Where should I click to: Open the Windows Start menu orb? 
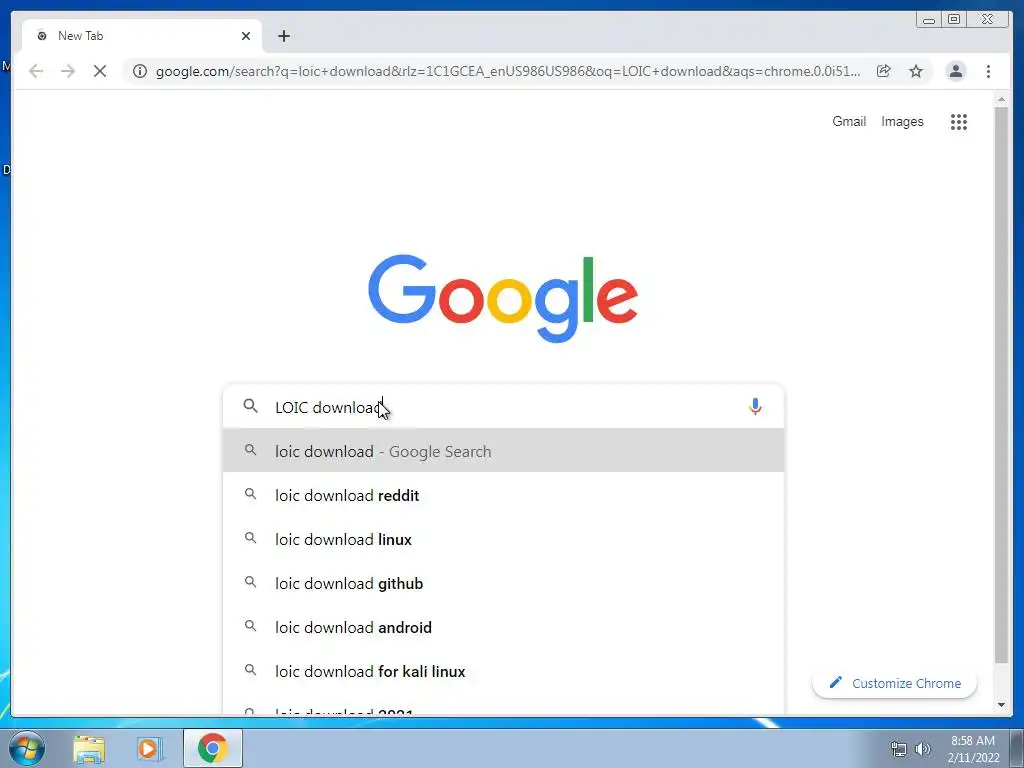click(26, 748)
